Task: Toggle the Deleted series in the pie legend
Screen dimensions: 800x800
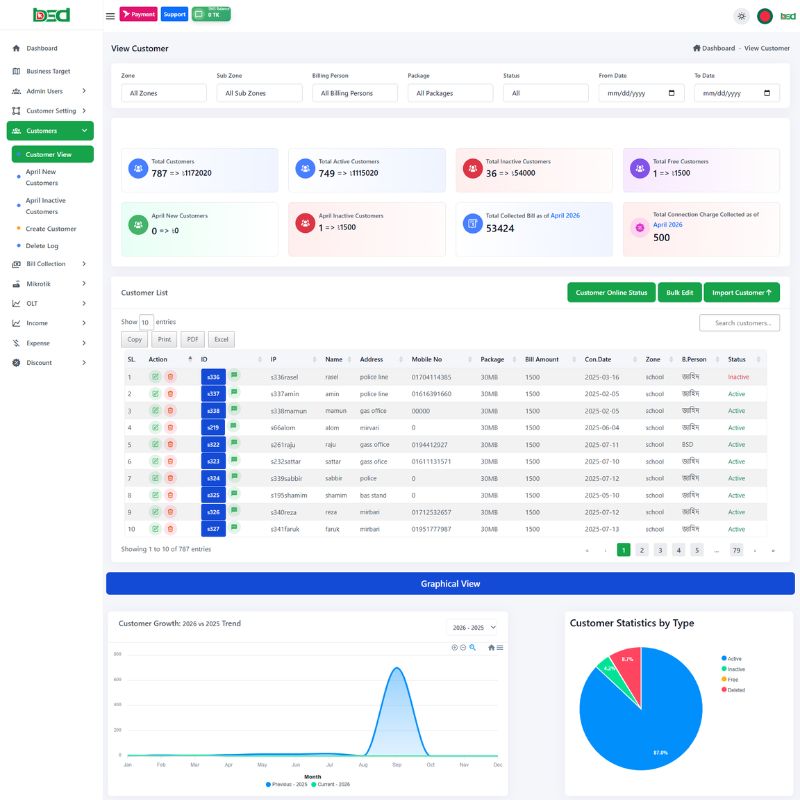Action: point(734,690)
